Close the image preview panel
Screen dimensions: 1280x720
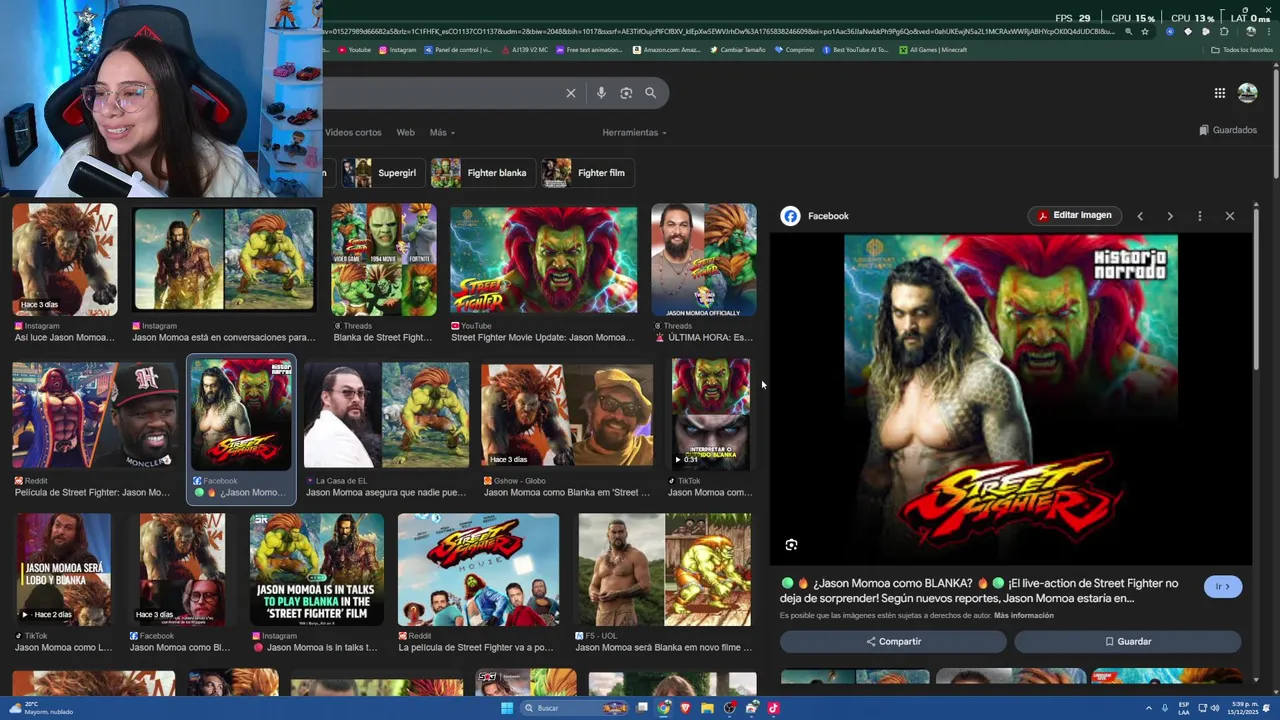tap(1230, 216)
